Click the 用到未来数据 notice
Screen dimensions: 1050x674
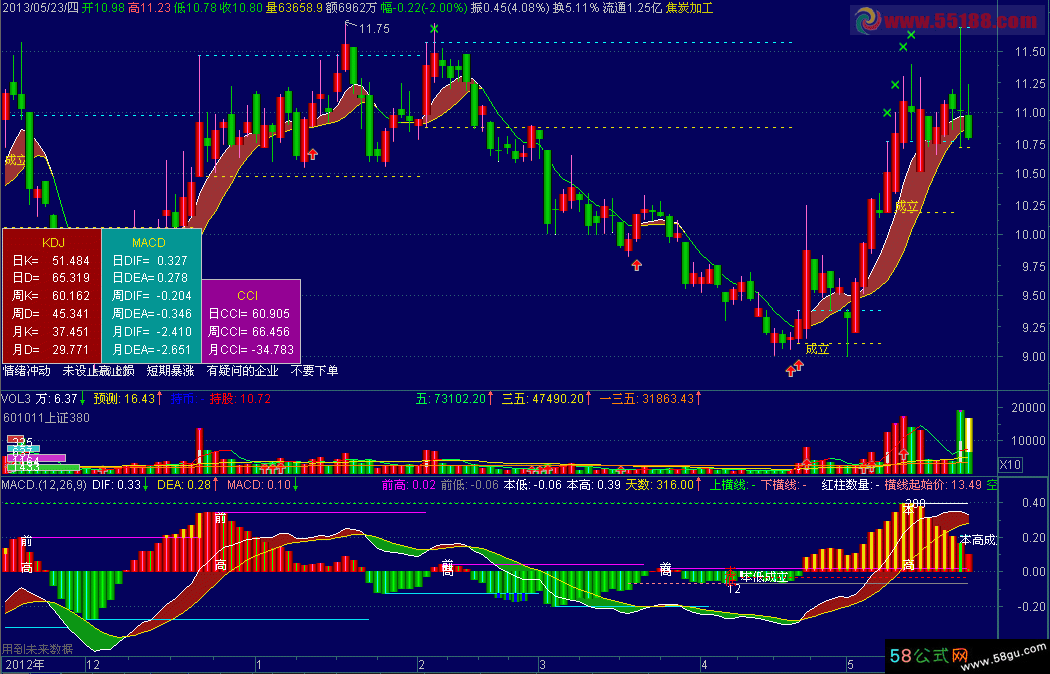point(37,649)
